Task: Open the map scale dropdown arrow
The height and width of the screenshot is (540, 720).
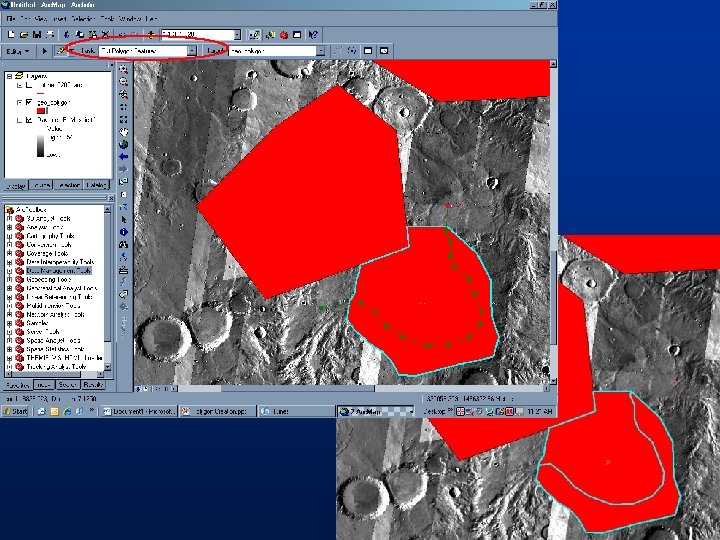Action: 237,35
